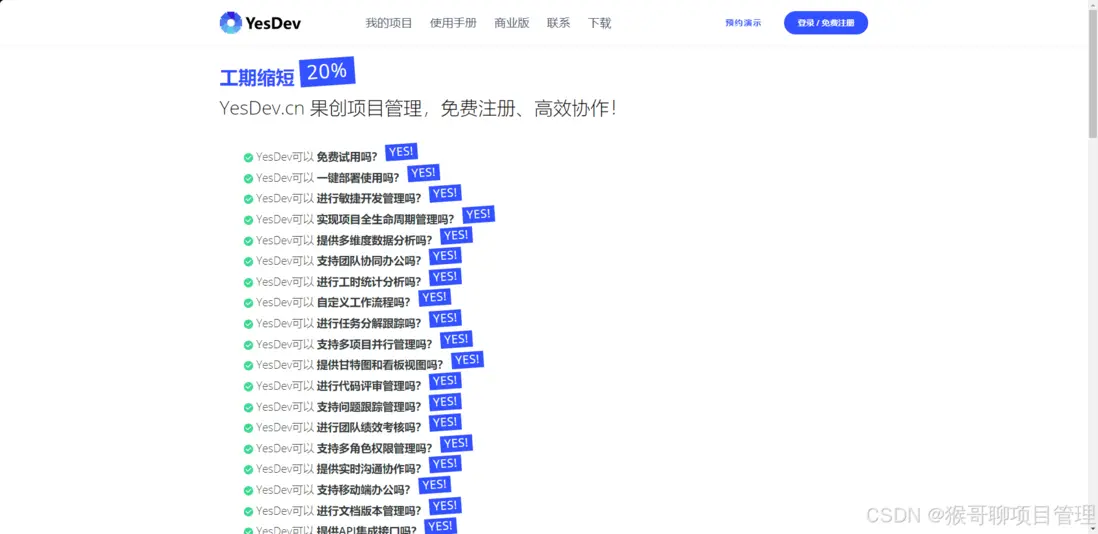This screenshot has width=1098, height=534.
Task: Click the 工期缩短 heading
Action: tap(257, 78)
